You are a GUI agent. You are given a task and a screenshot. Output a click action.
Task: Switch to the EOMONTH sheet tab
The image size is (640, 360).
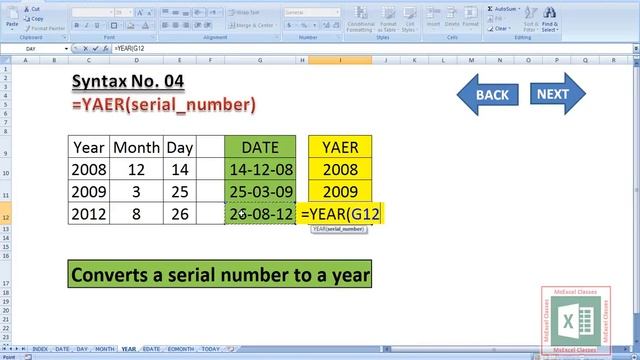point(181,349)
